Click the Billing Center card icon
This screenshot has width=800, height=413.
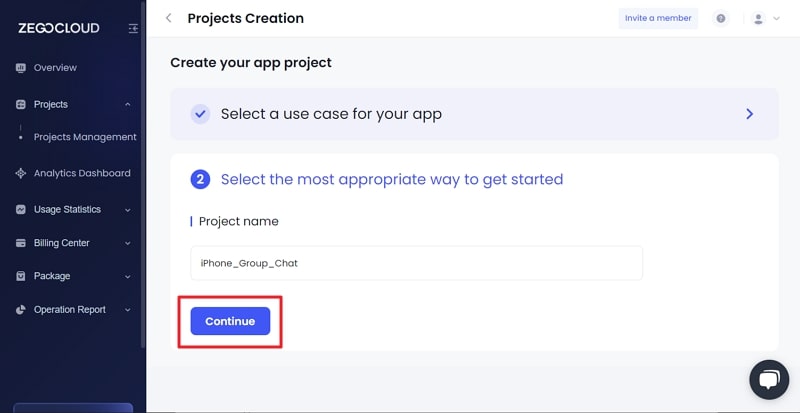[21, 243]
